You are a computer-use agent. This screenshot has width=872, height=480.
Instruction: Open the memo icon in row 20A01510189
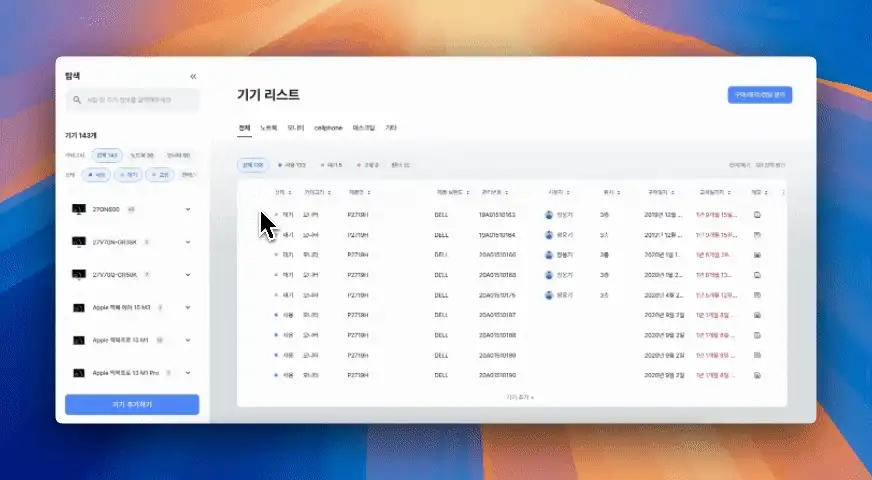(757, 355)
